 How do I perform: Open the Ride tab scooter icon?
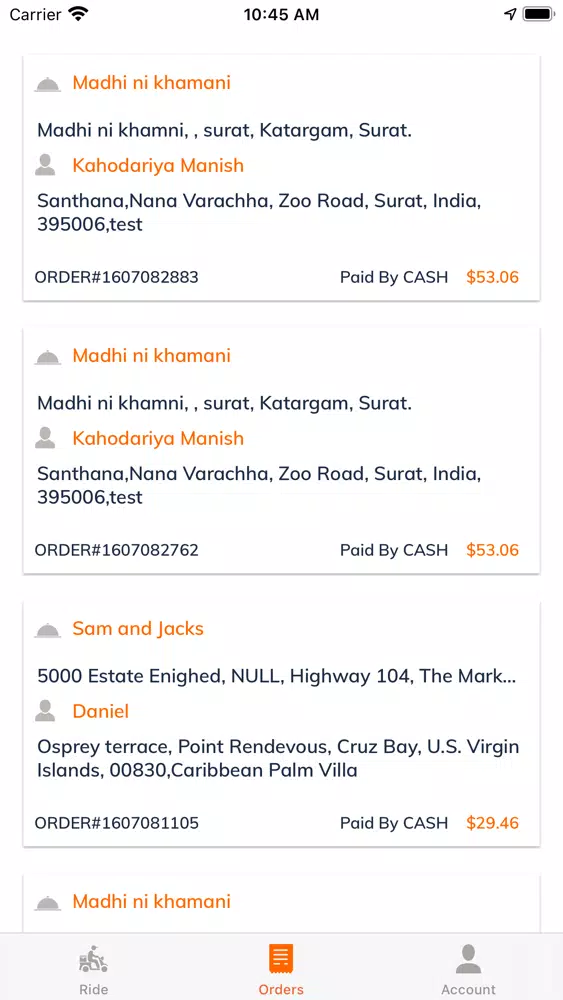pyautogui.click(x=93, y=959)
